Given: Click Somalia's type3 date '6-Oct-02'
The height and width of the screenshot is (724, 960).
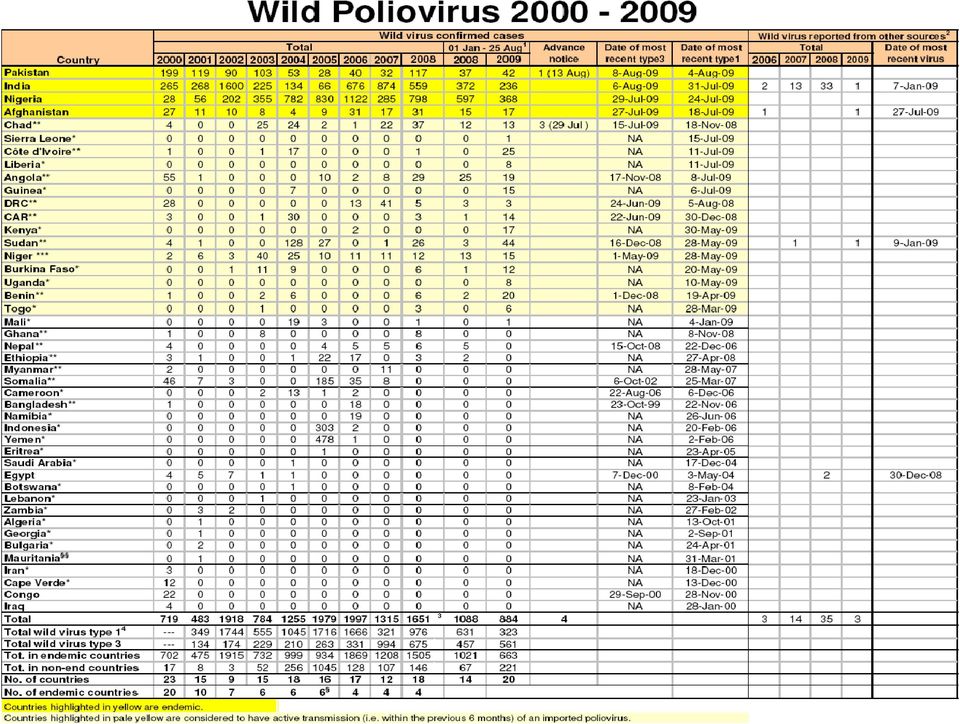Looking at the screenshot, I should (635, 381).
